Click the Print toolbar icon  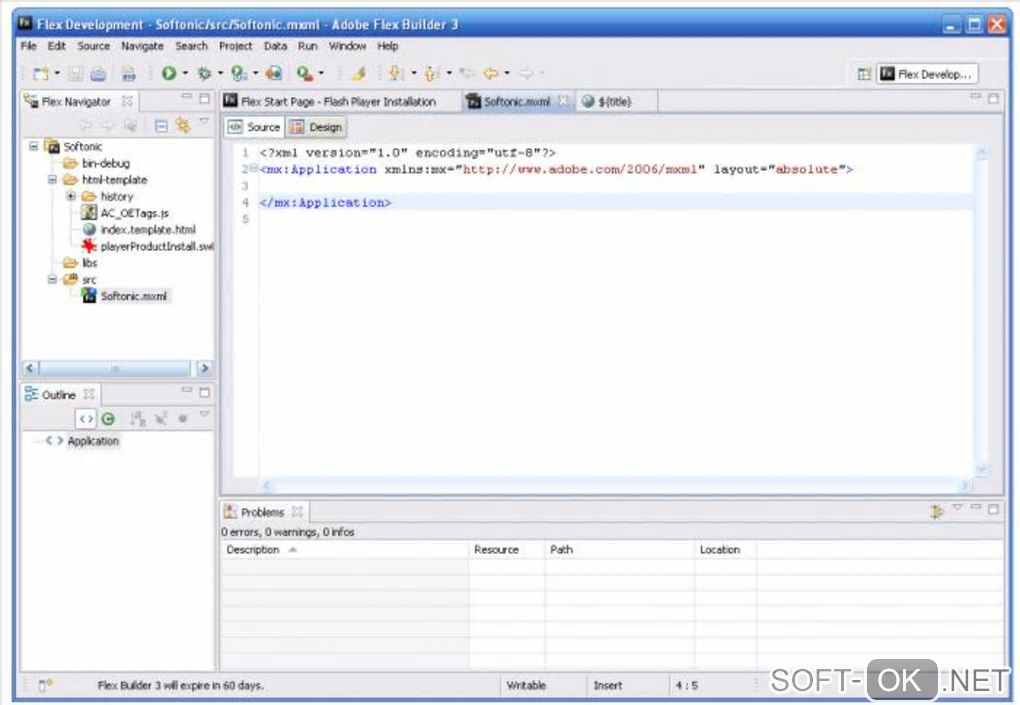[x=98, y=73]
